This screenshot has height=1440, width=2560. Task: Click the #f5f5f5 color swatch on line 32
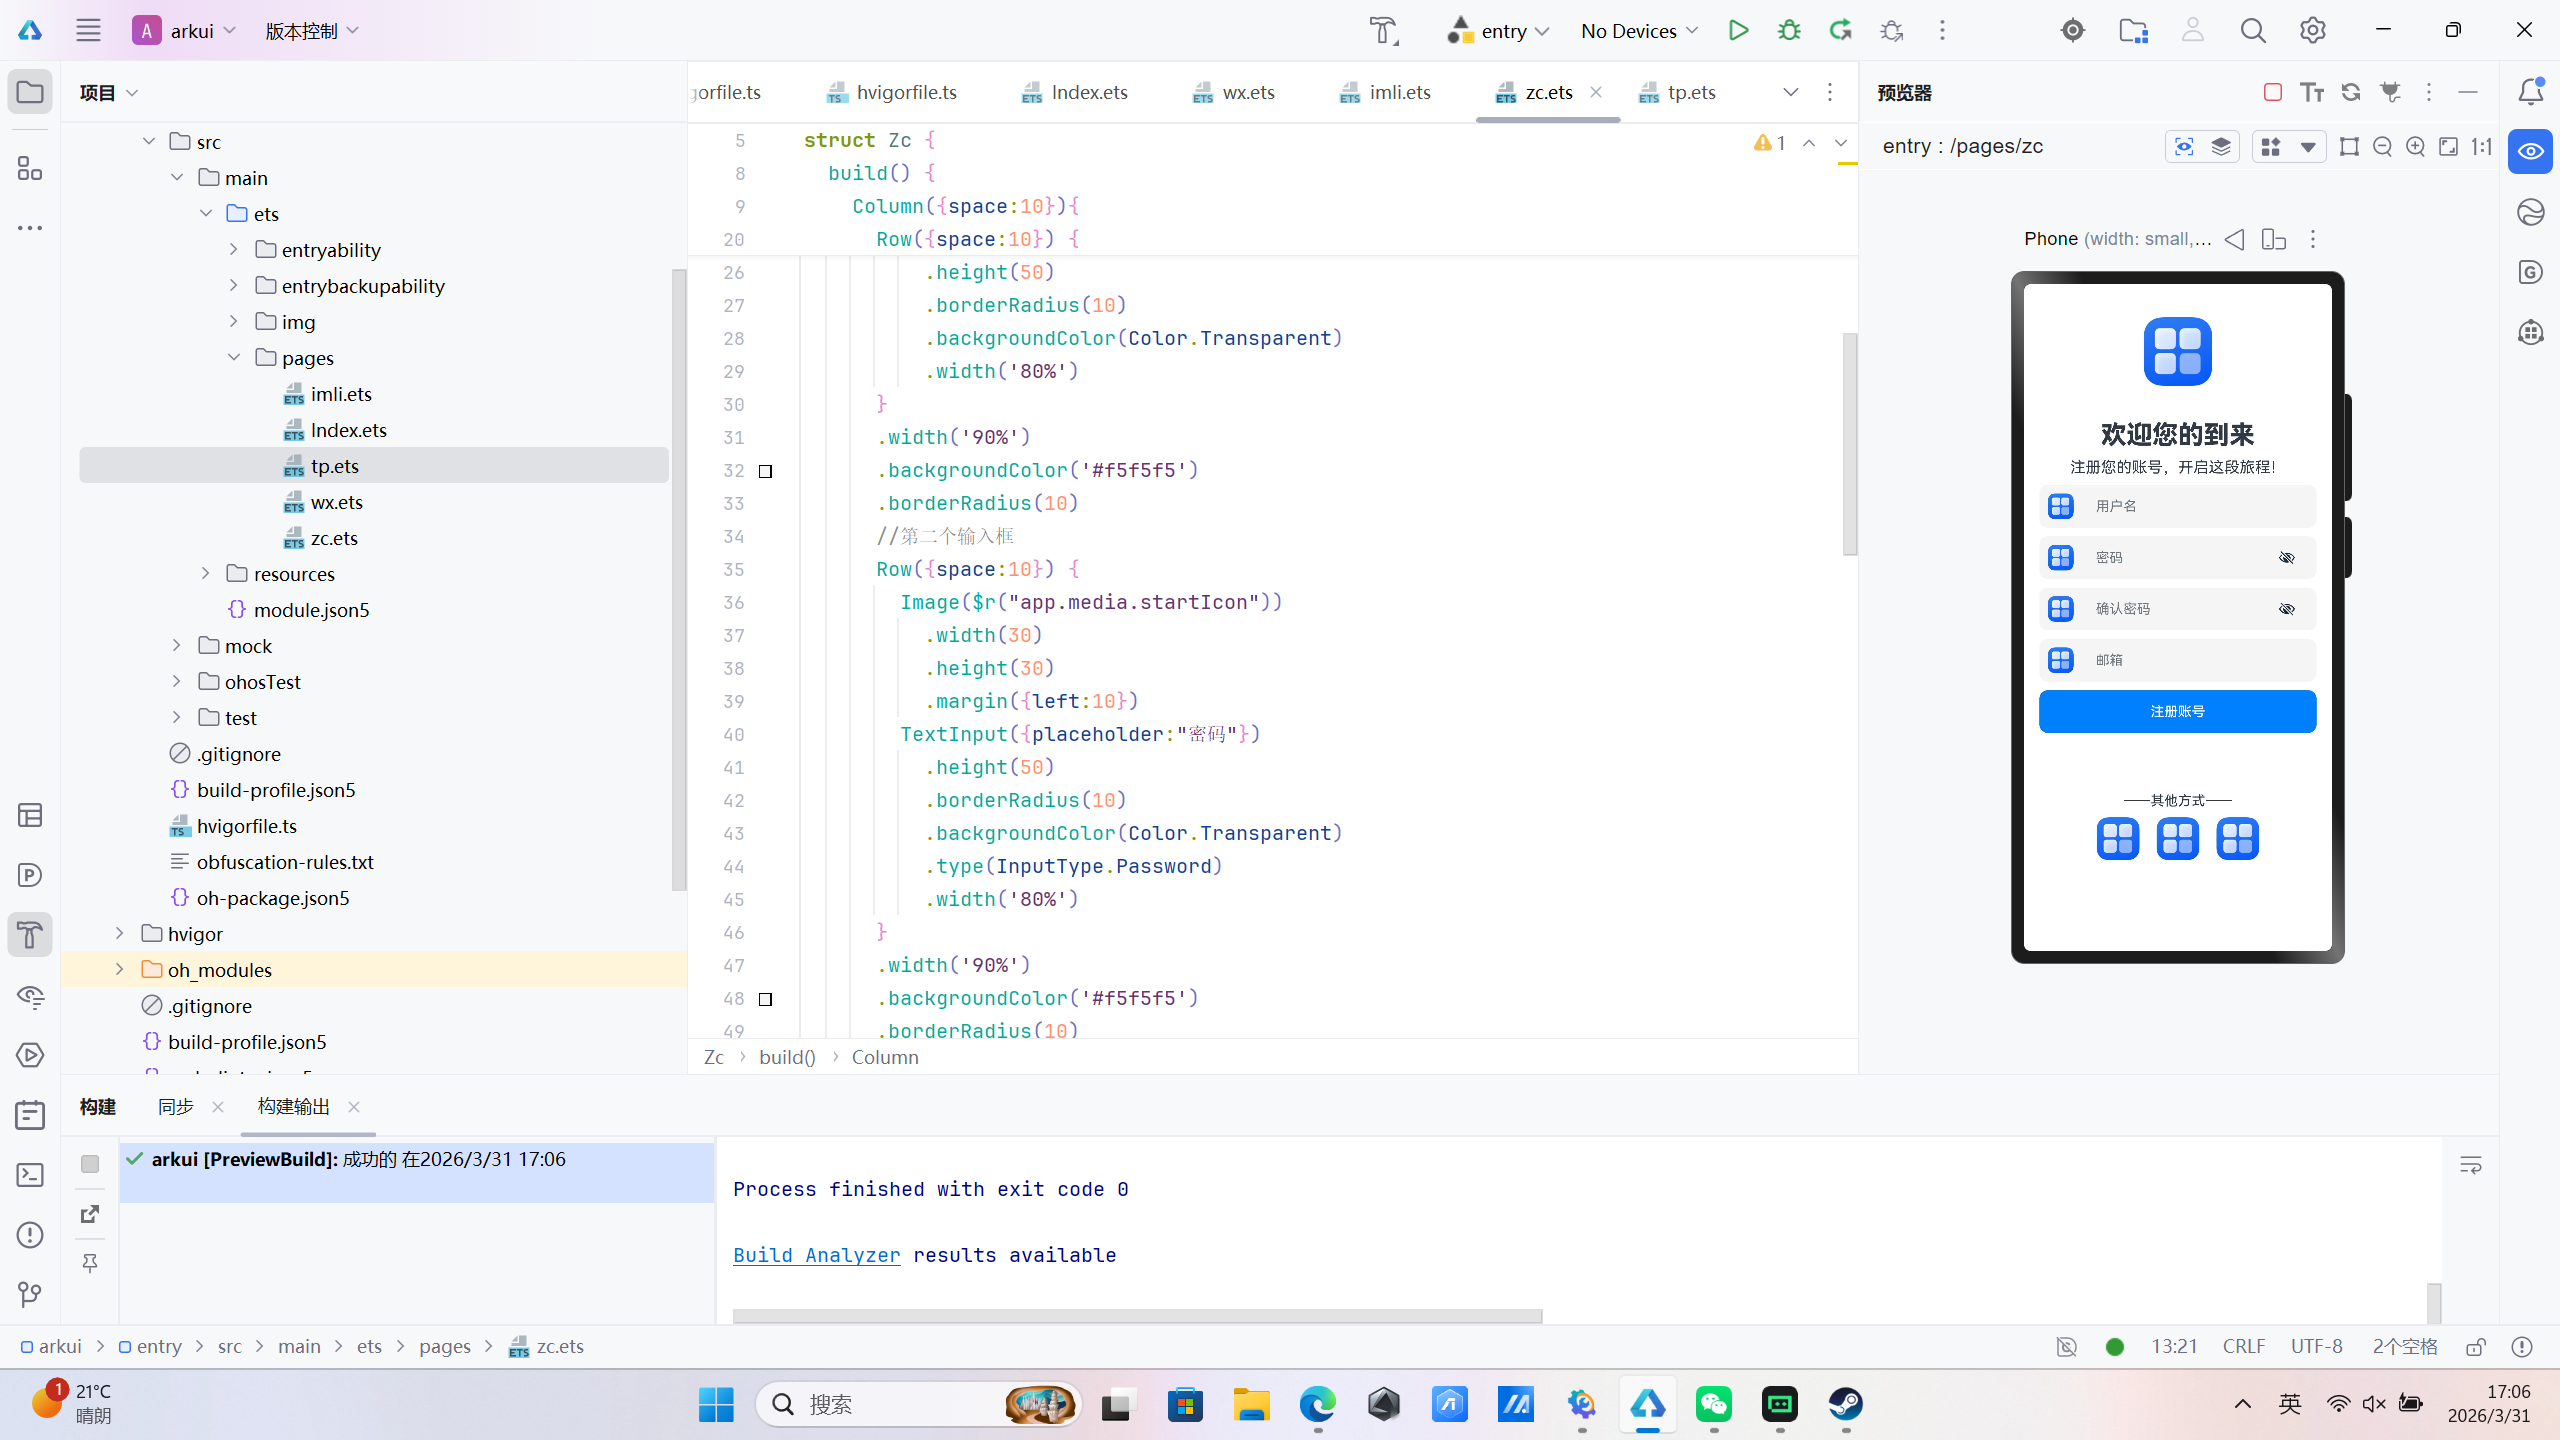[766, 471]
